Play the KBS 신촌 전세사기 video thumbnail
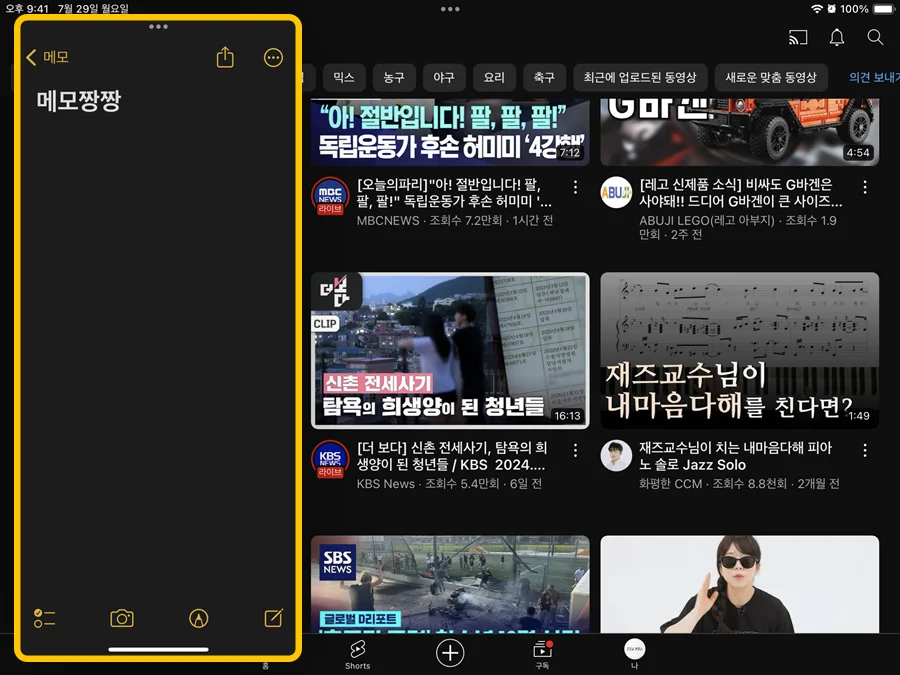Screen dimensions: 900x675 pyautogui.click(x=450, y=350)
